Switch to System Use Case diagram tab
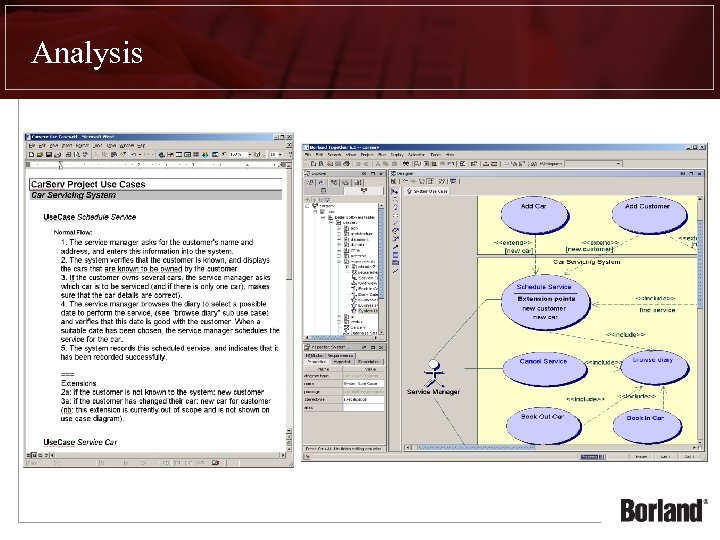Viewport: 720px width, 540px height. pos(427,191)
